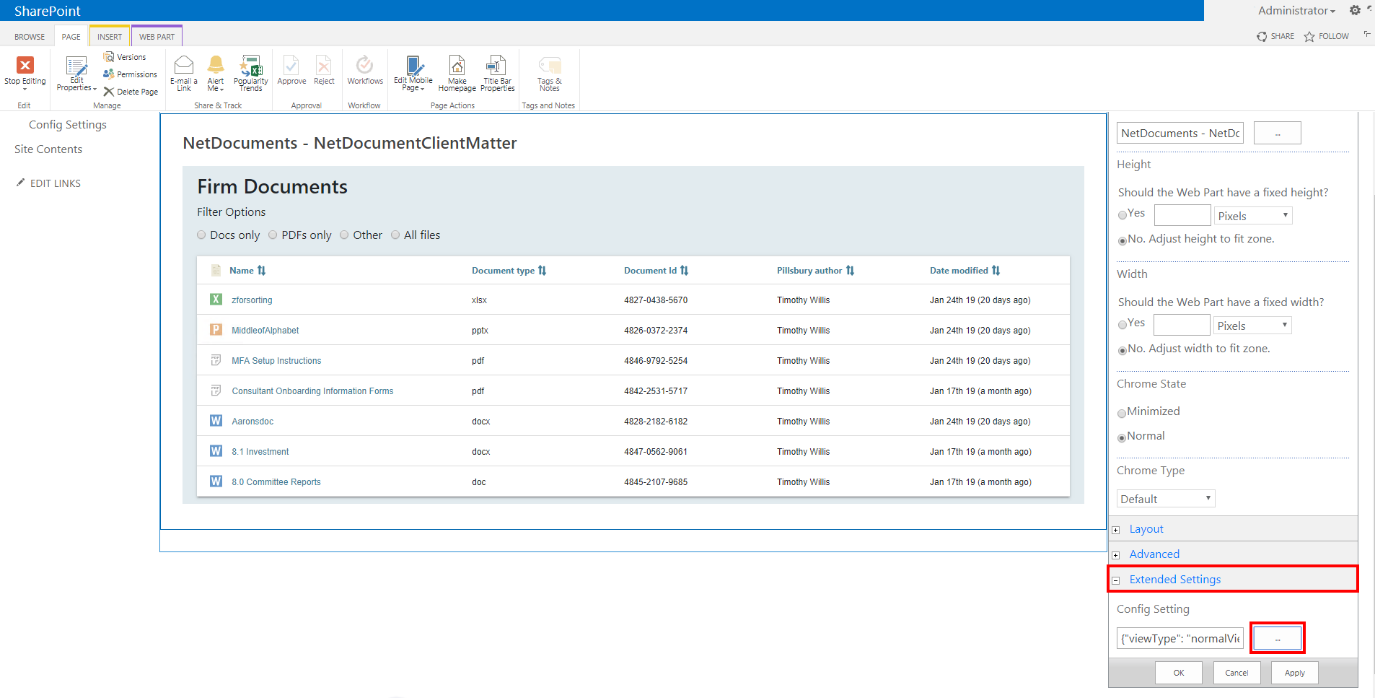
Task: Click the Config Setting text field
Action: [x=1180, y=638]
